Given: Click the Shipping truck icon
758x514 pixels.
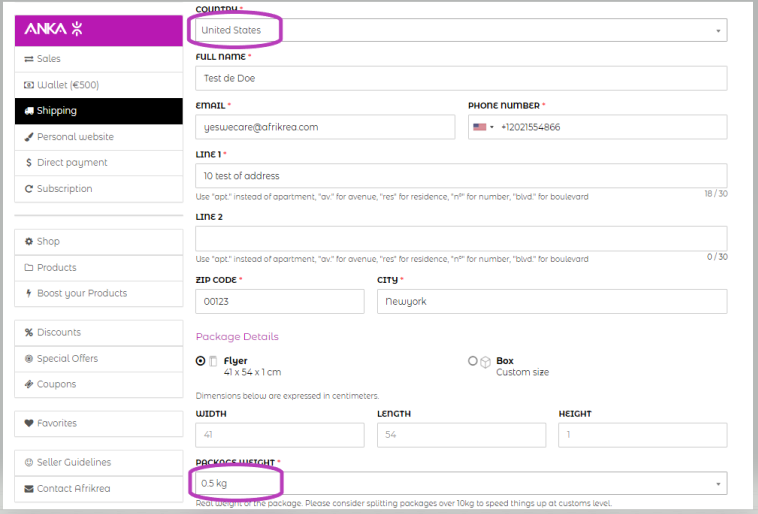Looking at the screenshot, I should 29,111.
